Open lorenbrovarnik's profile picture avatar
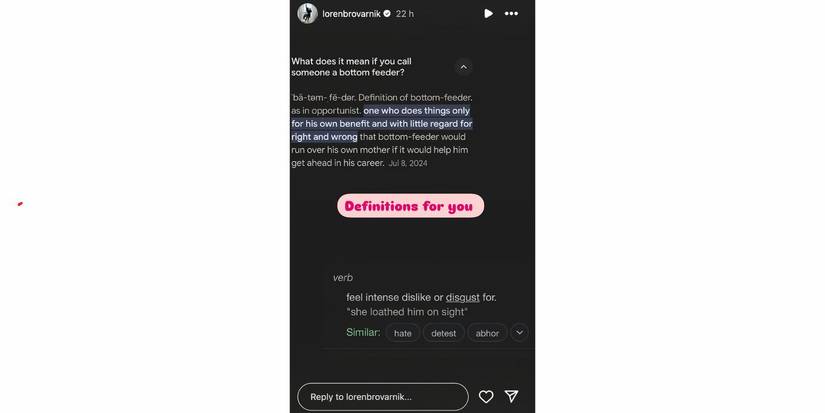The width and height of the screenshot is (825, 413). pyautogui.click(x=307, y=14)
